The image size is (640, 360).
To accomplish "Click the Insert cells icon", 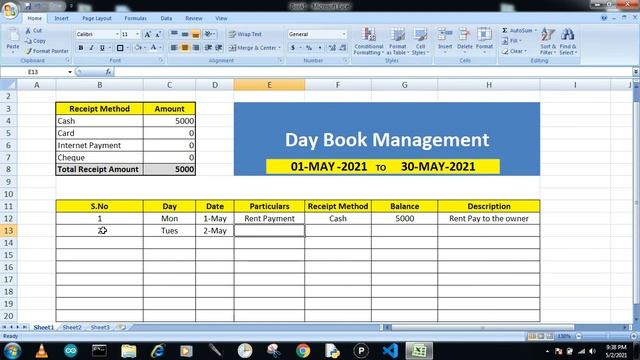I will 445,35.
